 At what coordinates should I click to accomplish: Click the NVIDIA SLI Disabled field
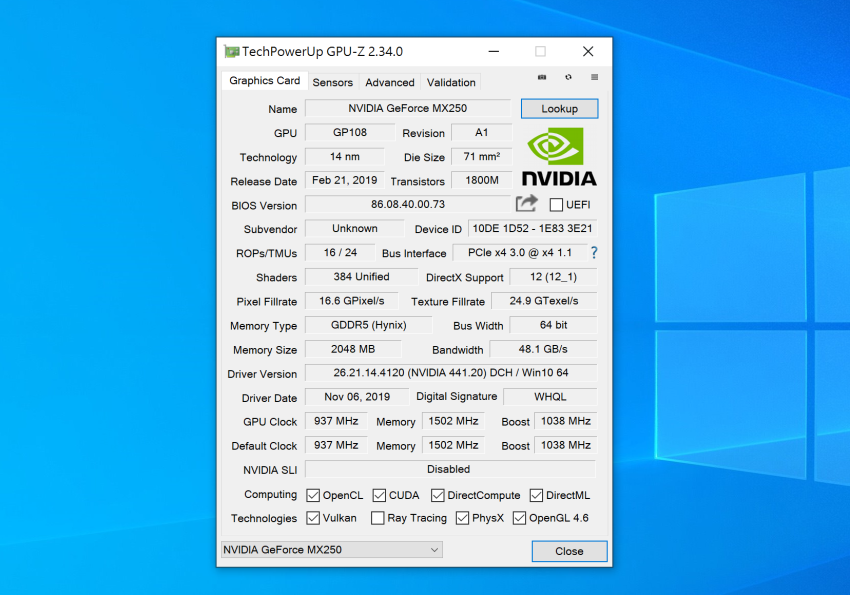(450, 469)
